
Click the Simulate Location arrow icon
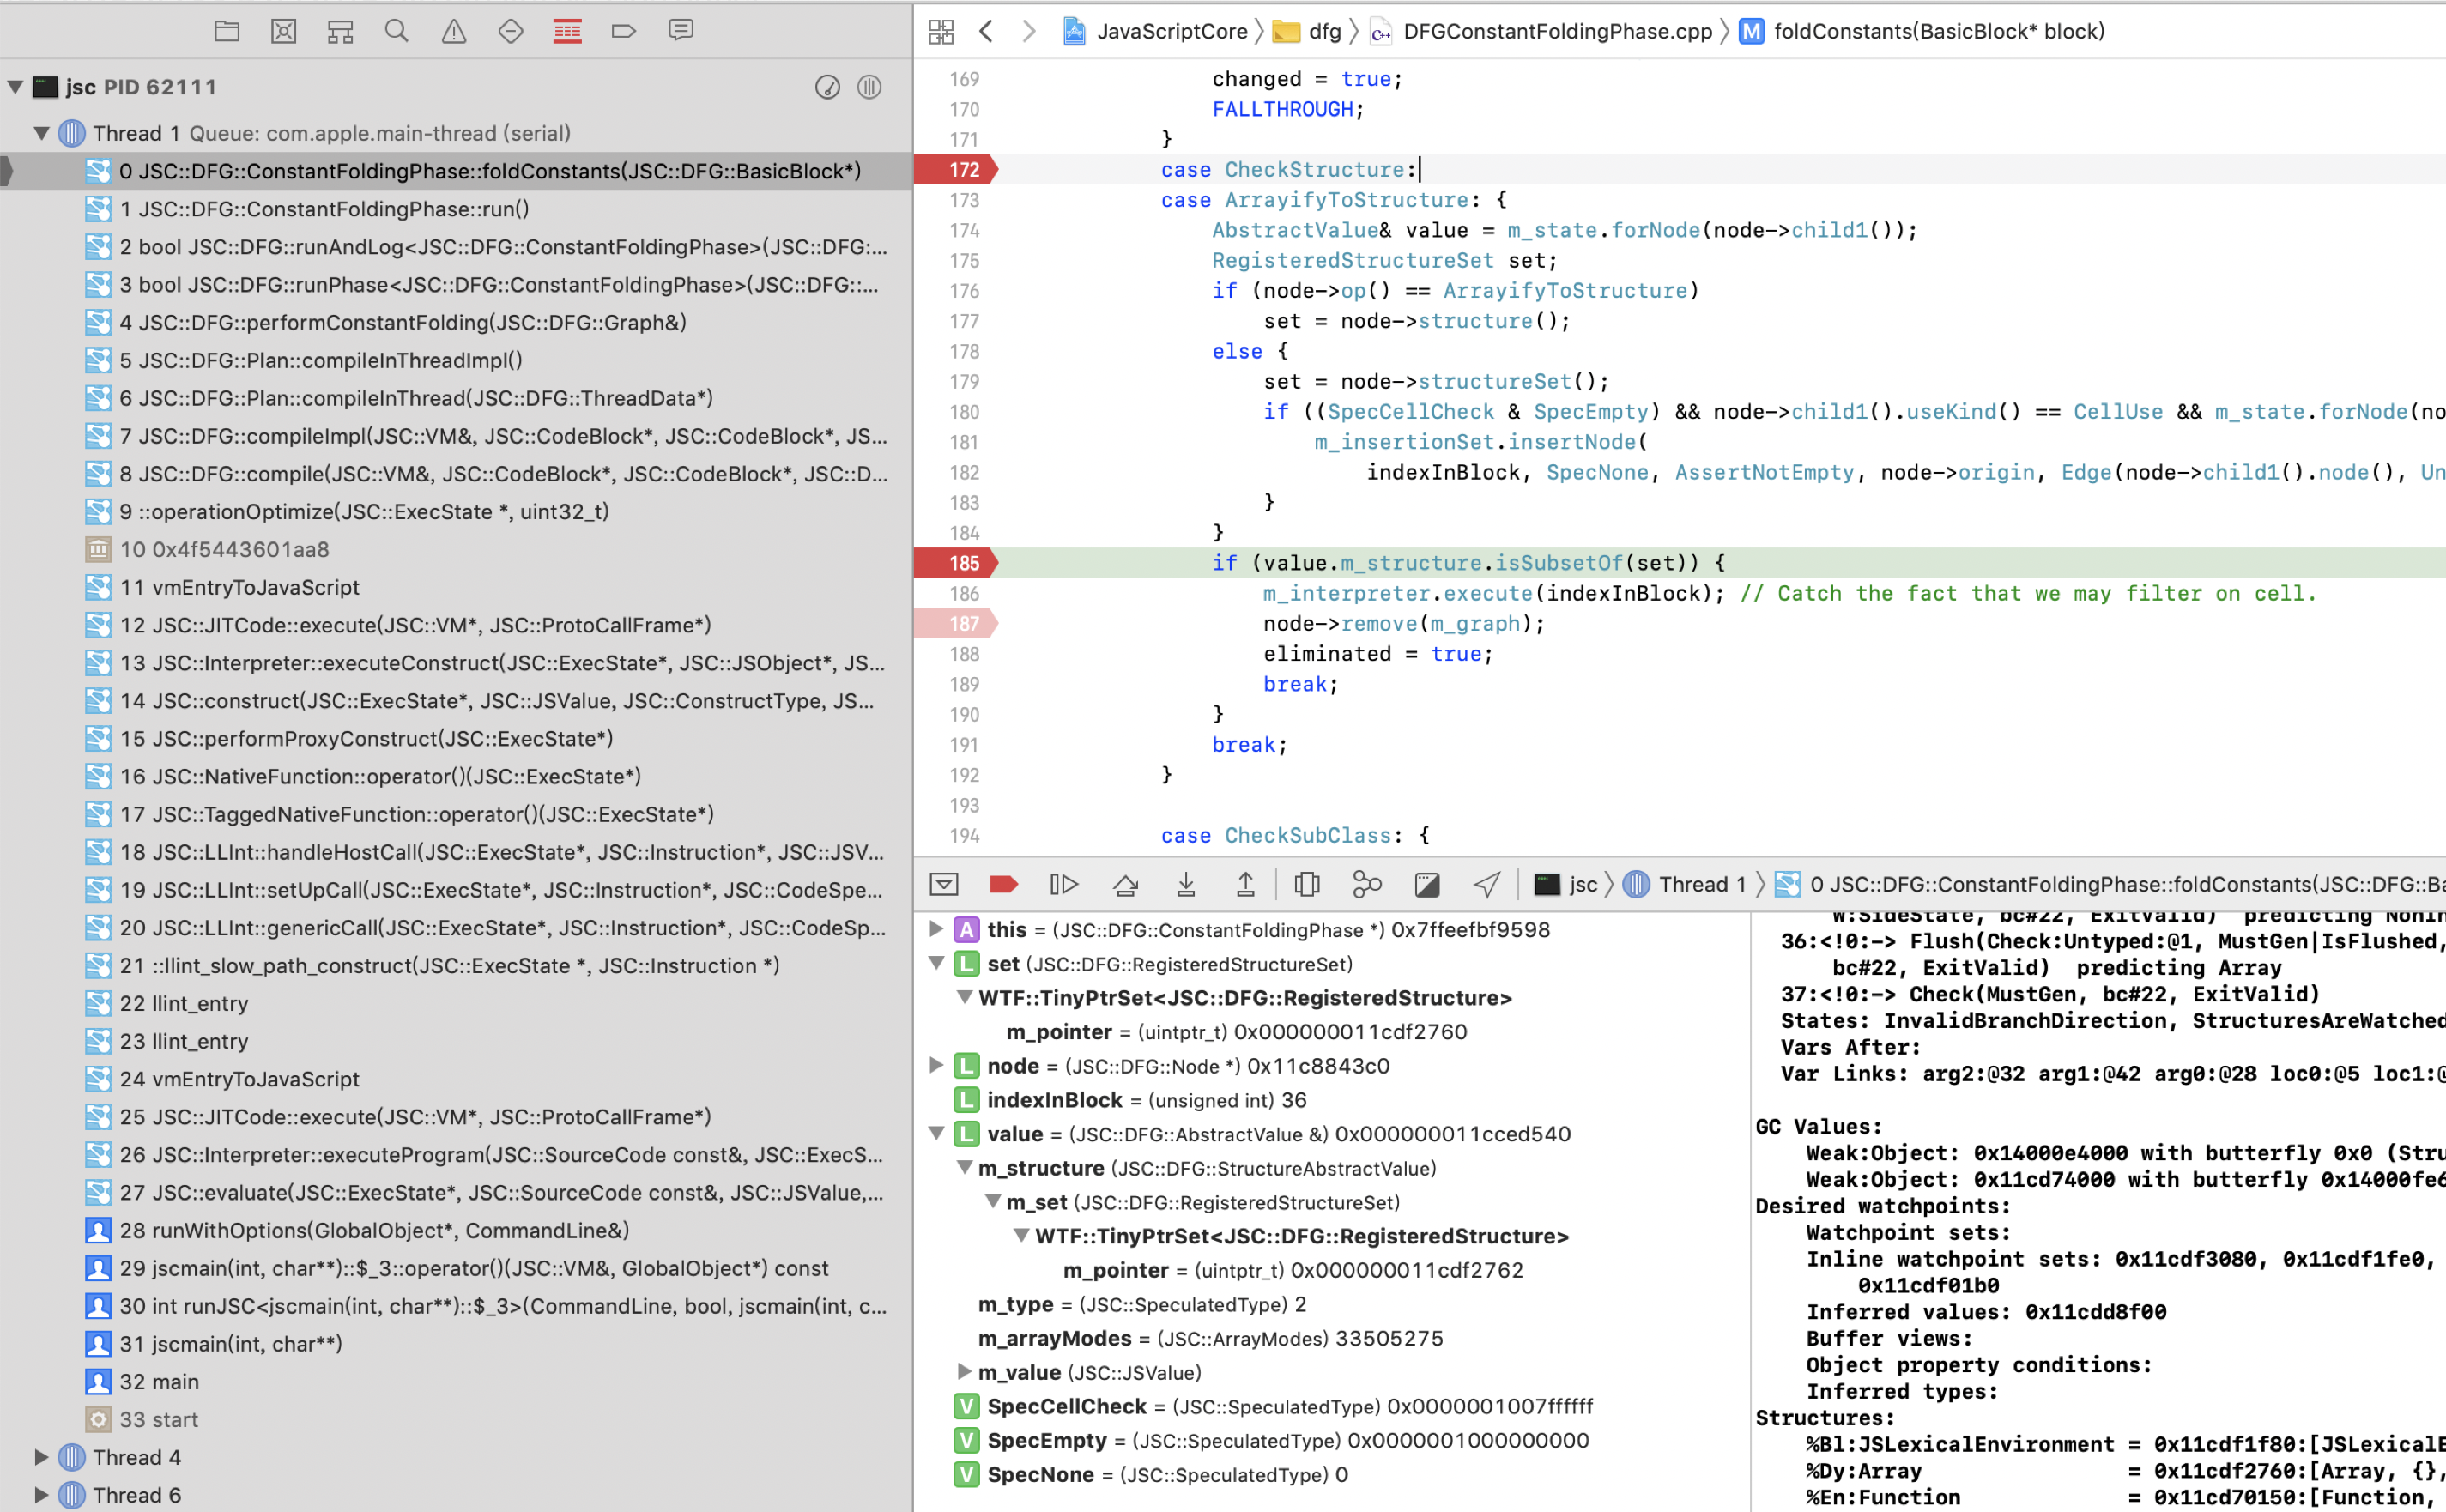click(1486, 884)
